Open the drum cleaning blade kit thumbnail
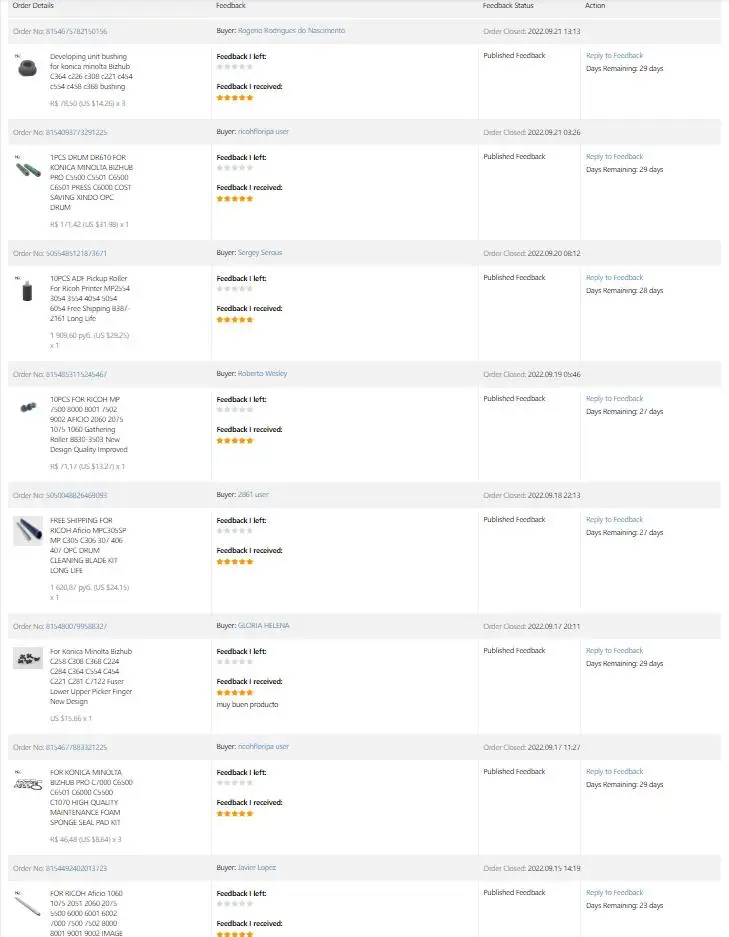729x937 pixels. (27, 531)
